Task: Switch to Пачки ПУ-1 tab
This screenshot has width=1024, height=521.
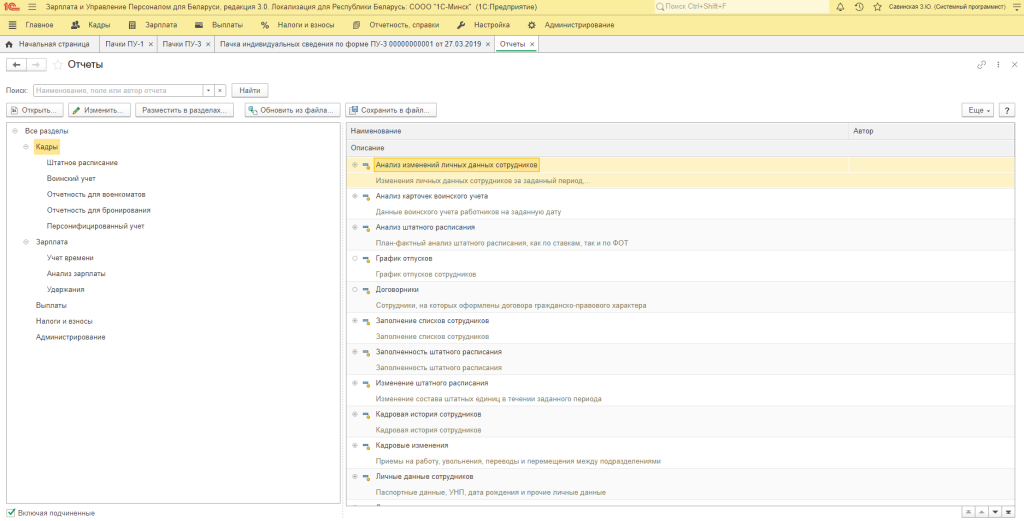Action: [x=127, y=44]
